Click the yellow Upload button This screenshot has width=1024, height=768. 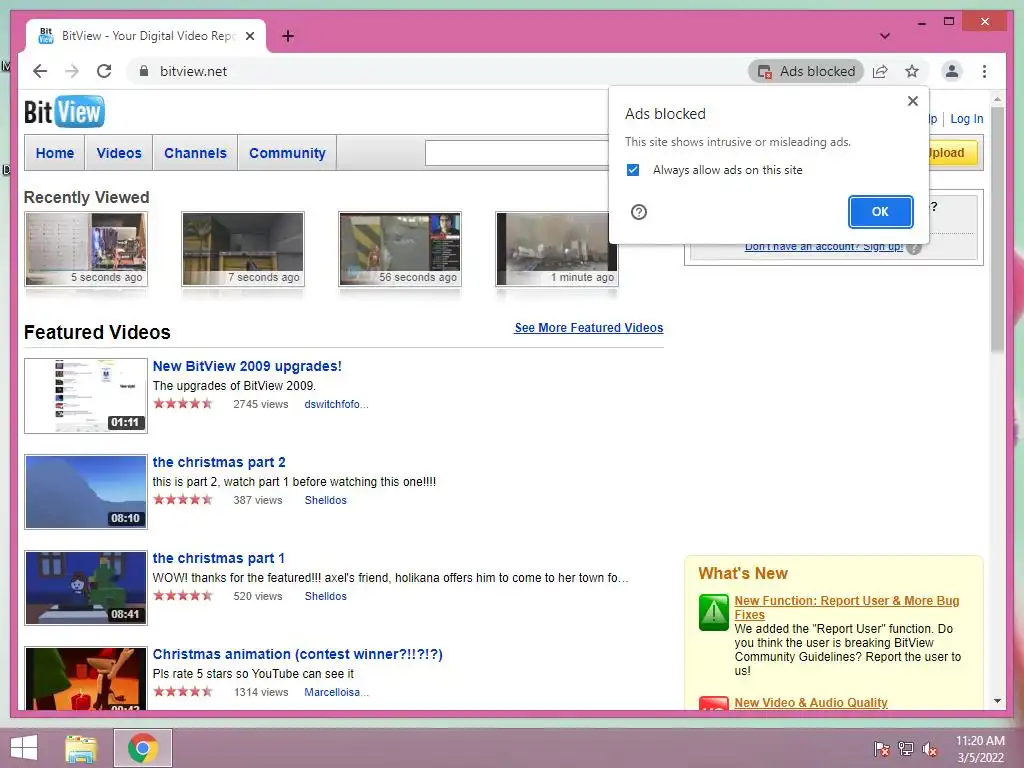pos(951,153)
